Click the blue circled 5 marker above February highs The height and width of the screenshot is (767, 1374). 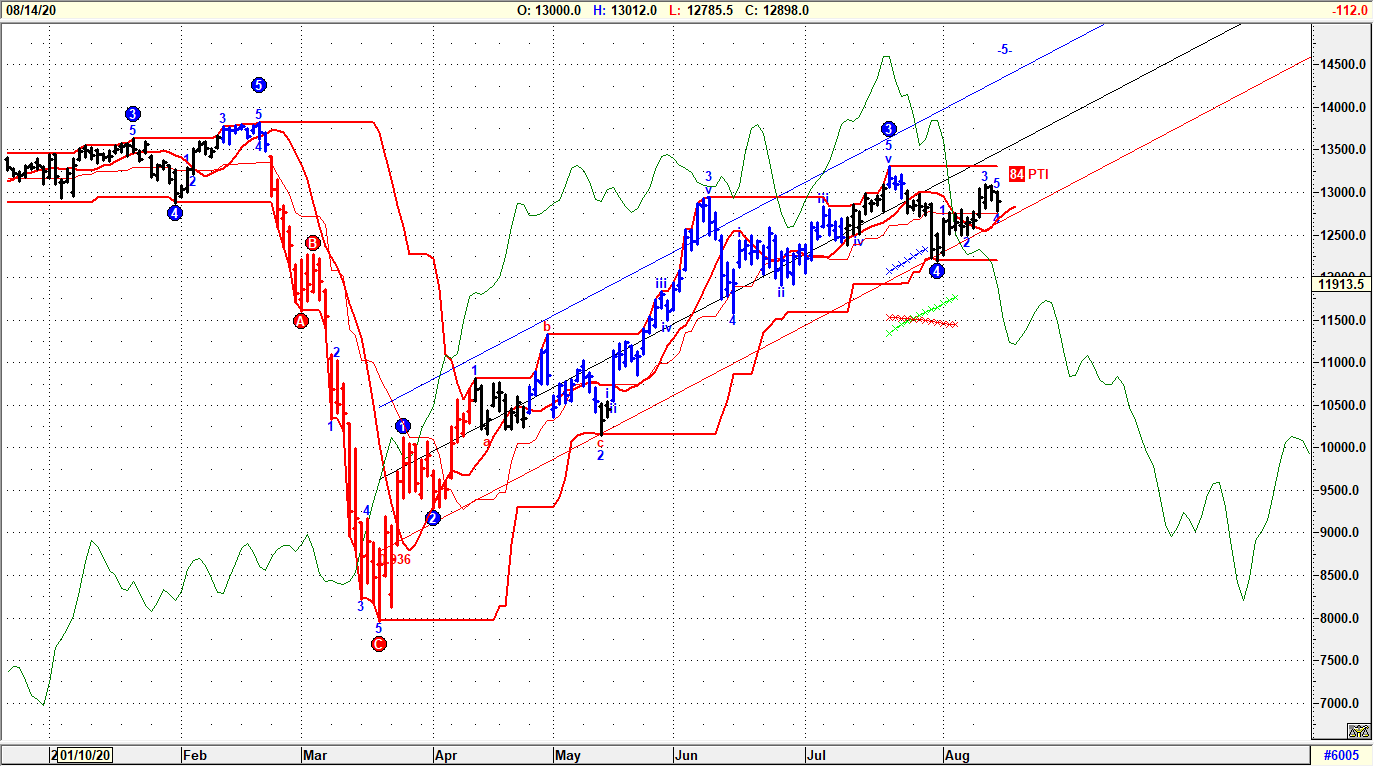click(x=259, y=85)
